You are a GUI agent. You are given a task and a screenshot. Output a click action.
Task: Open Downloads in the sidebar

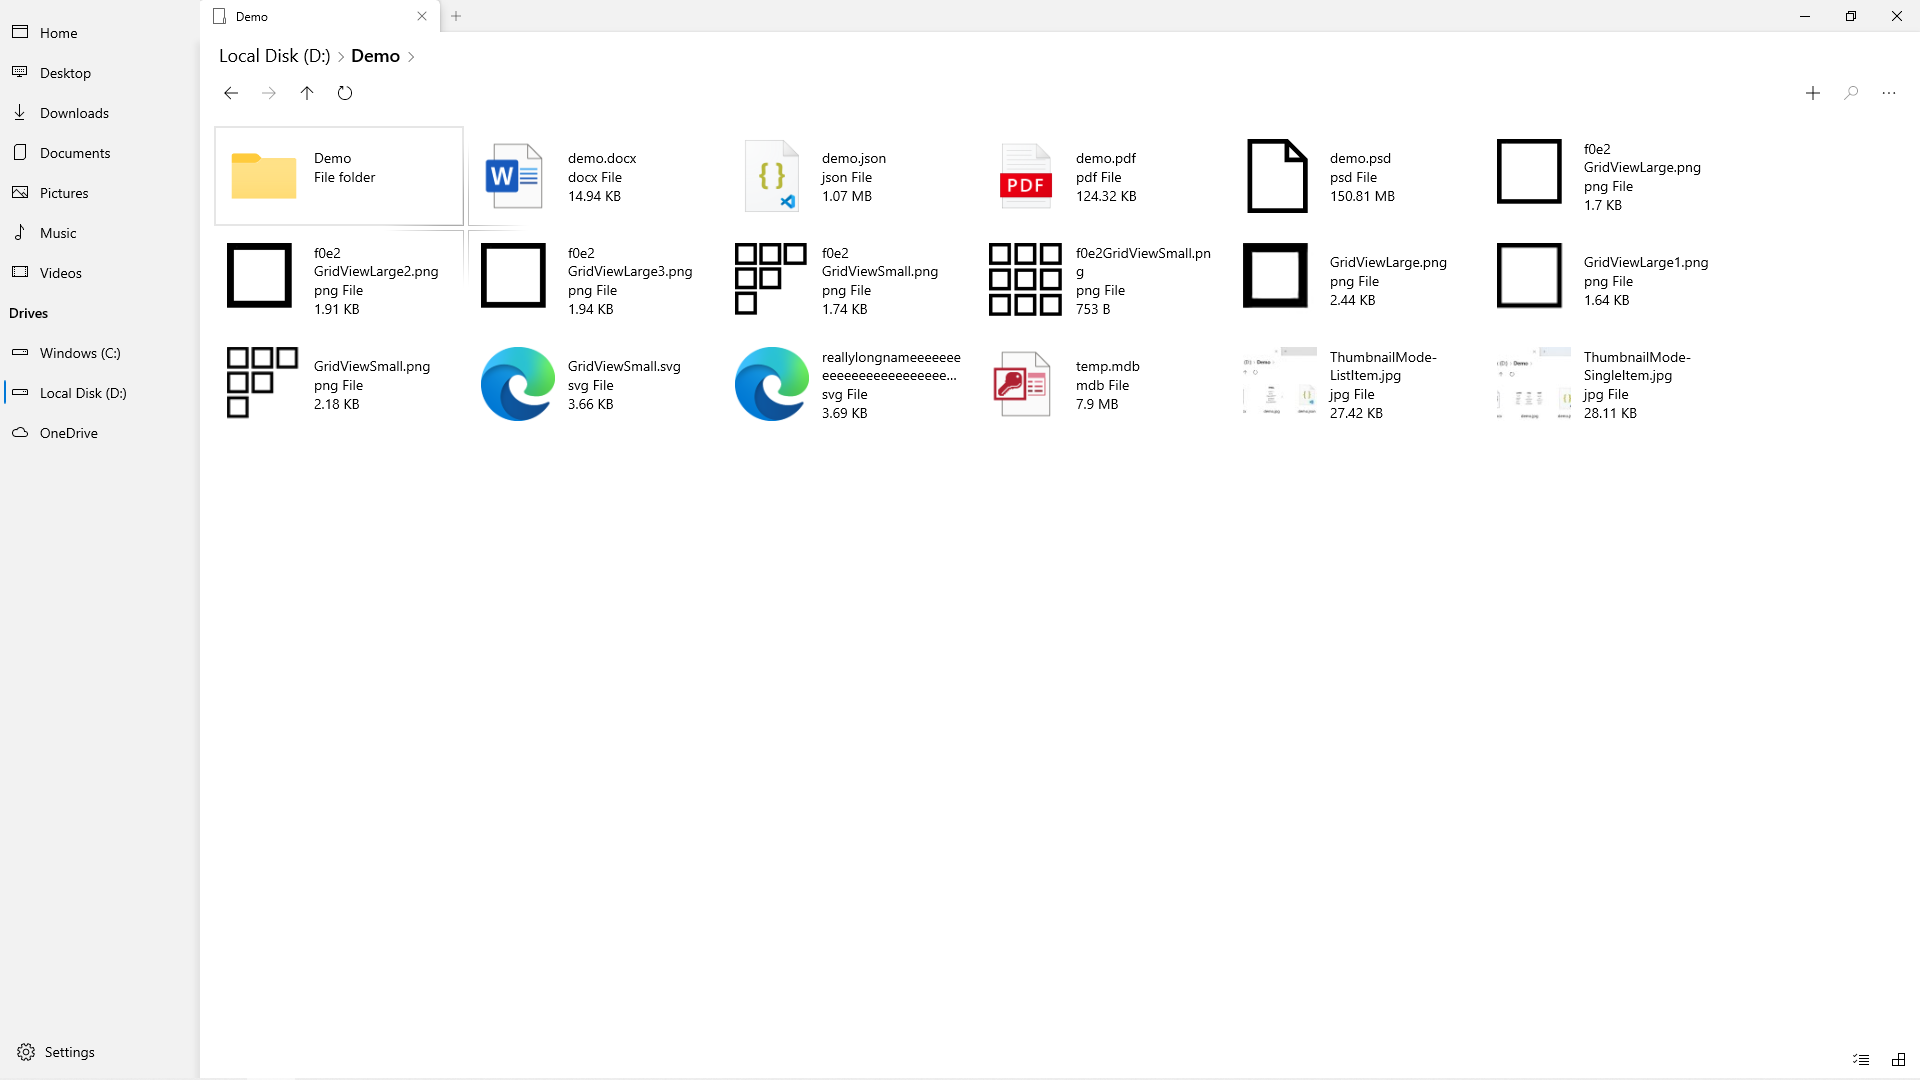74,113
